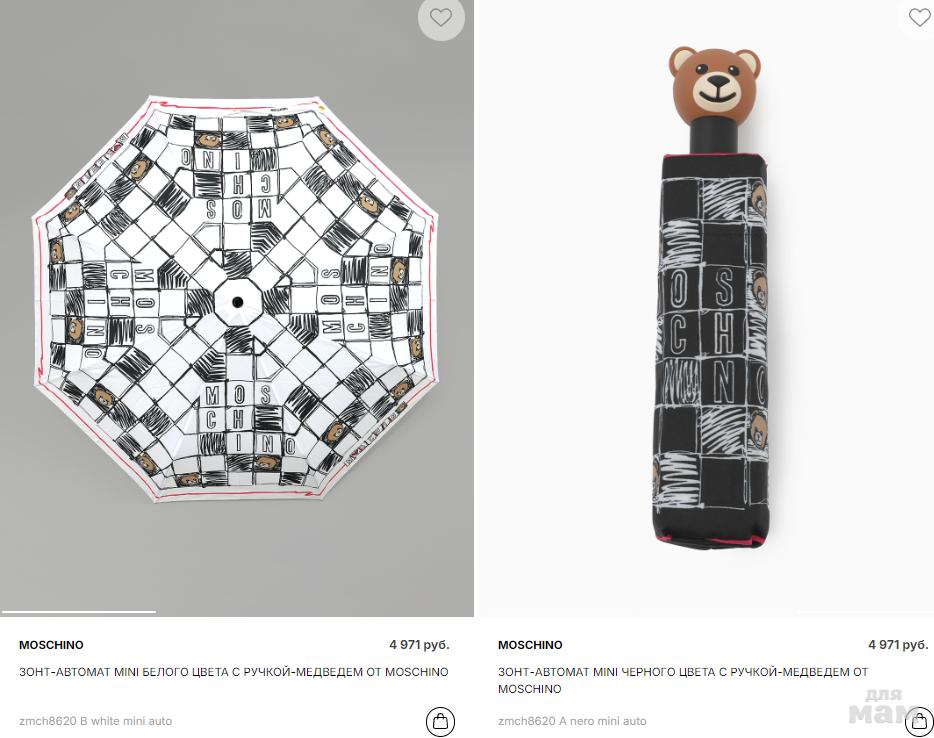
Task: Click the center cap of the open white umbrella
Action: point(237,301)
